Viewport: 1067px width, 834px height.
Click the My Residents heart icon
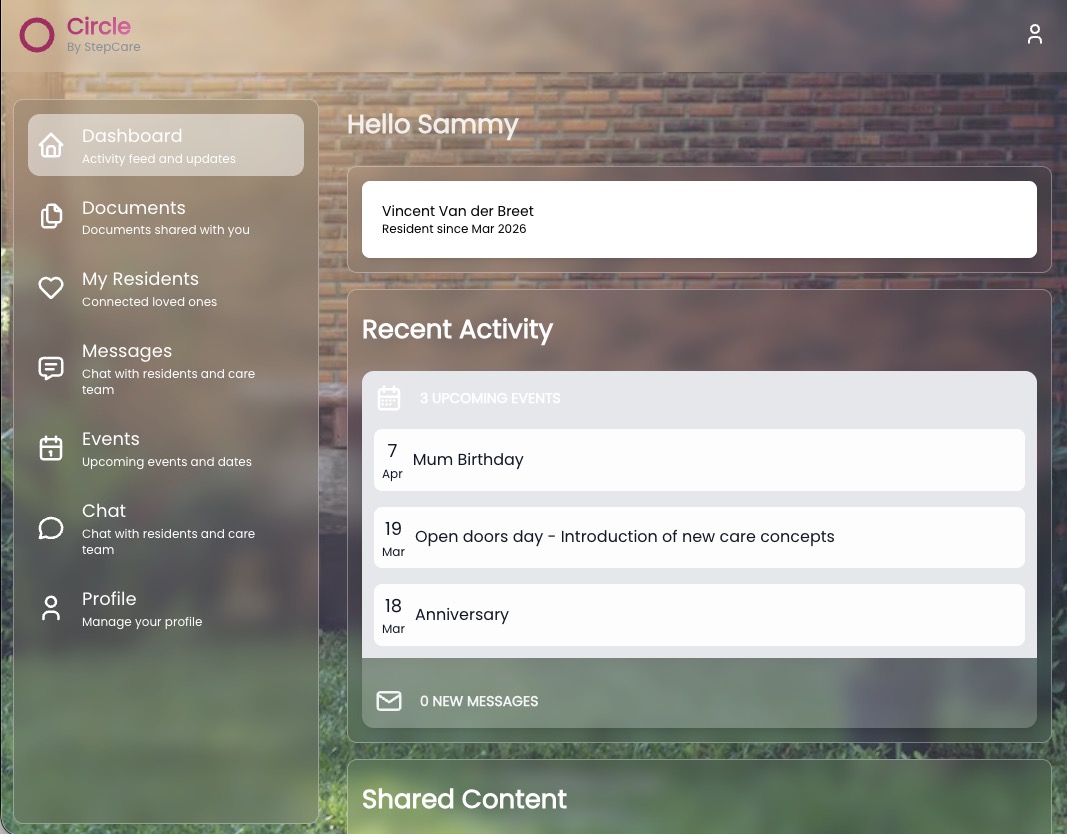[51, 287]
